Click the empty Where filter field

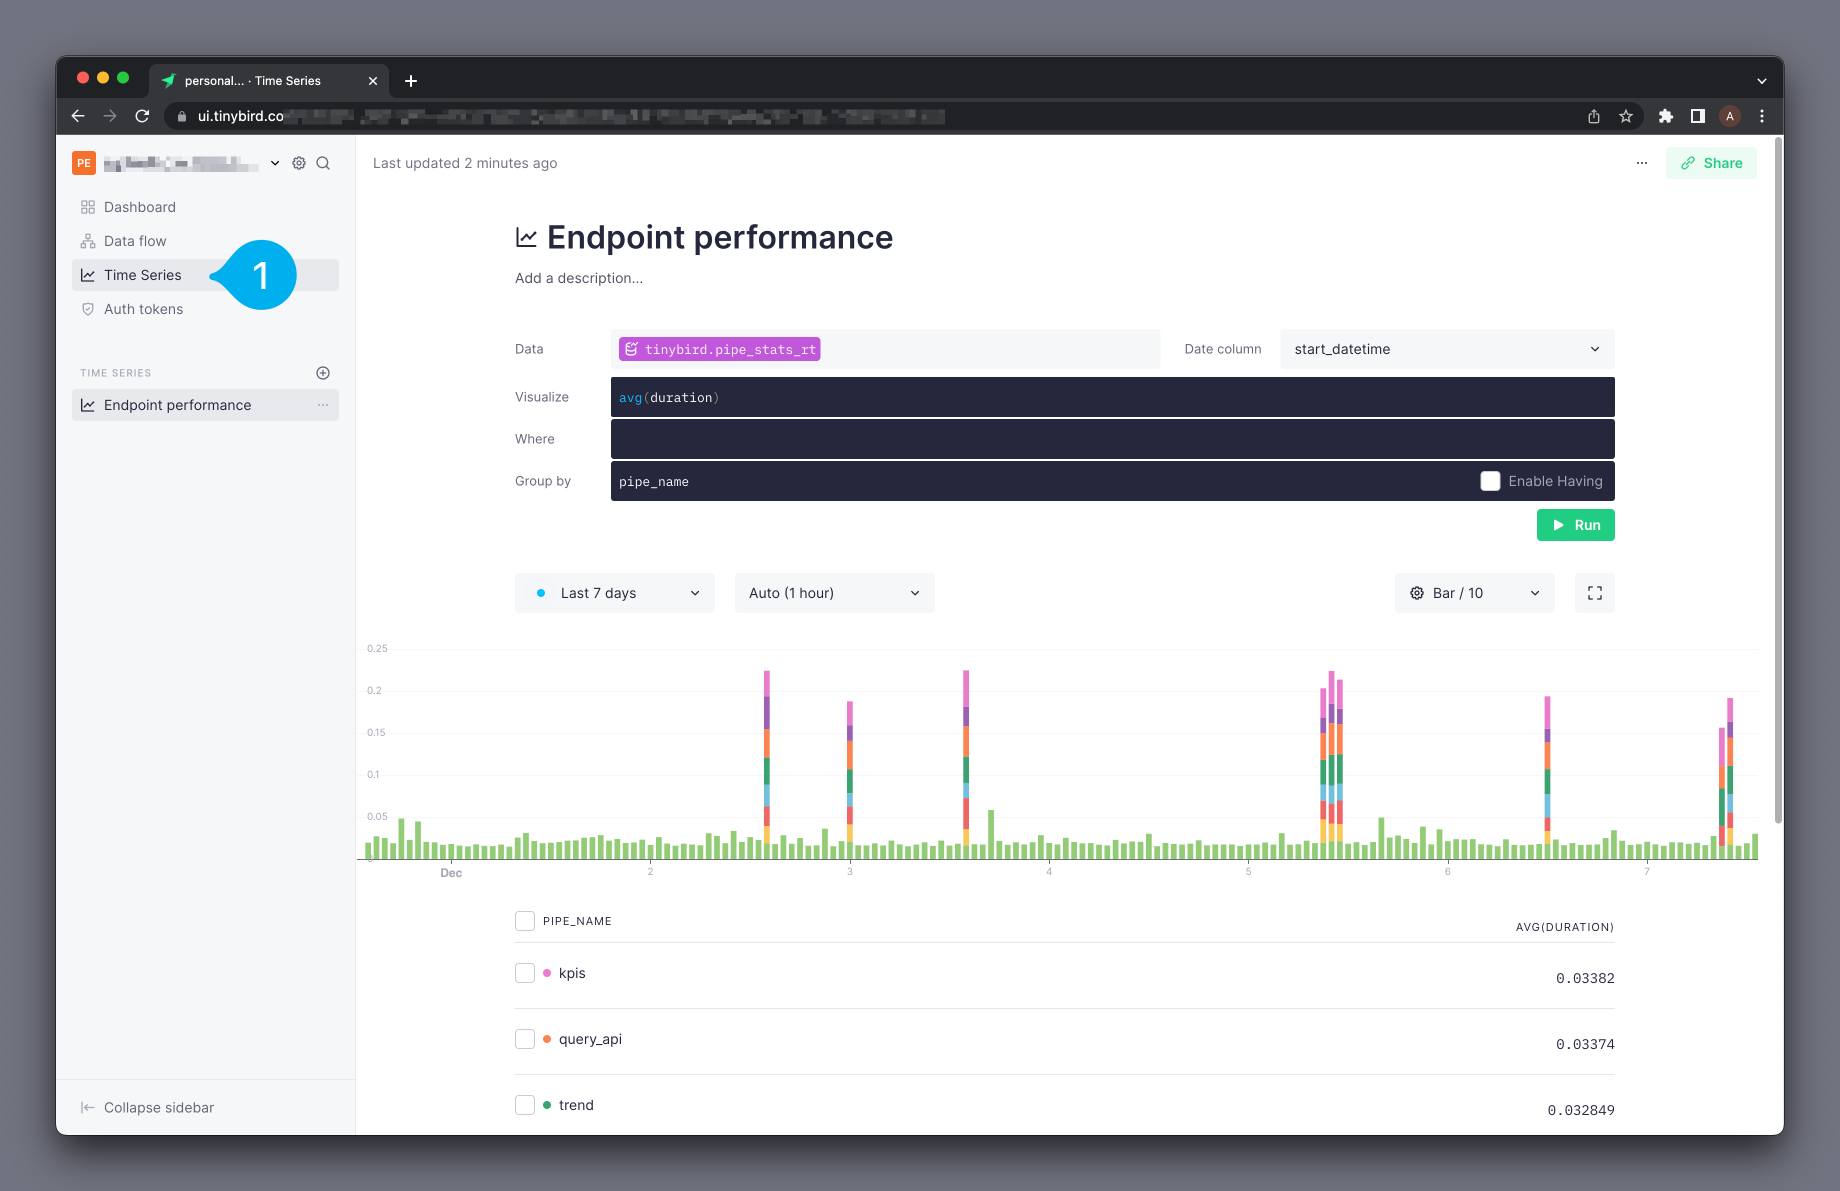(1113, 439)
